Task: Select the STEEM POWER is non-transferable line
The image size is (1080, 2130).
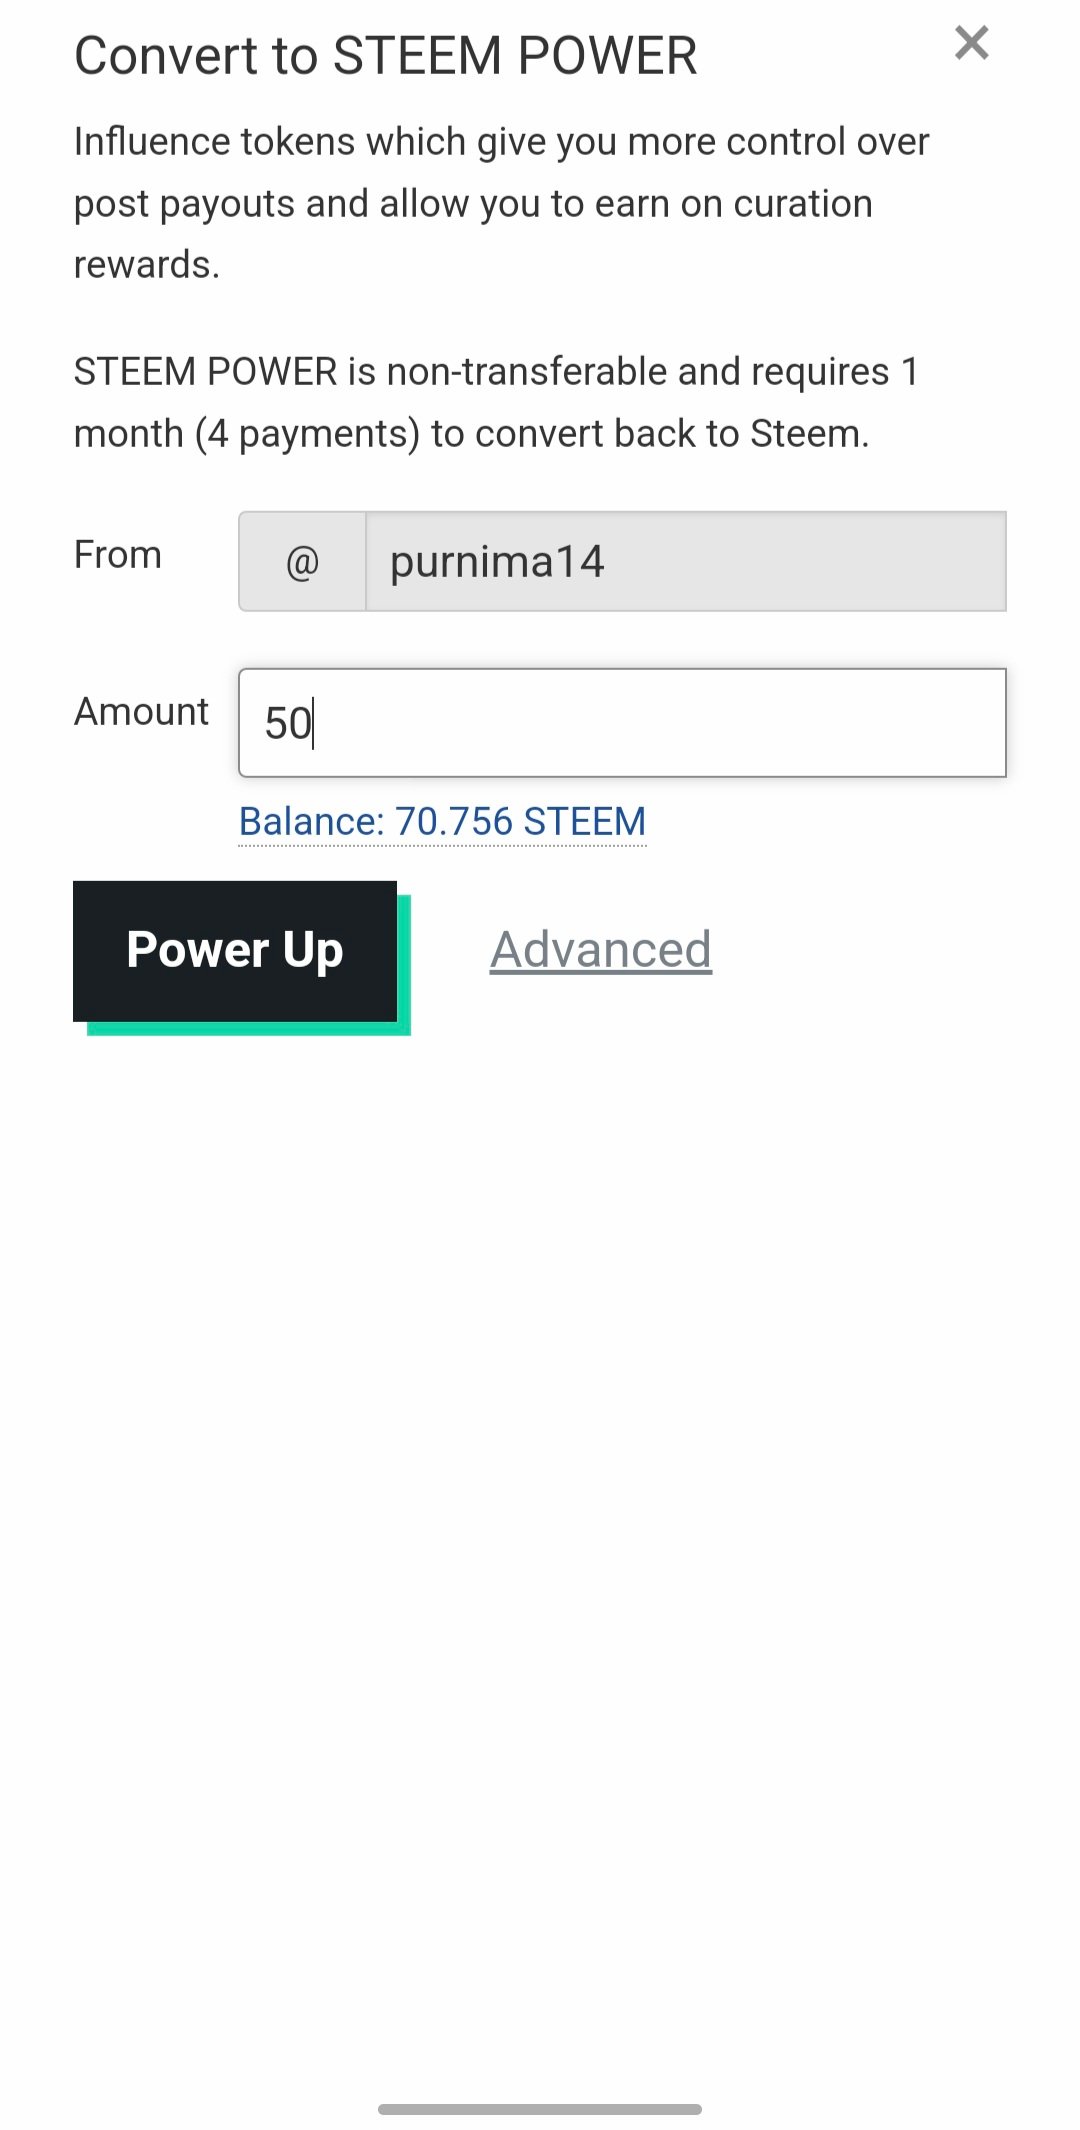Action: click(496, 372)
